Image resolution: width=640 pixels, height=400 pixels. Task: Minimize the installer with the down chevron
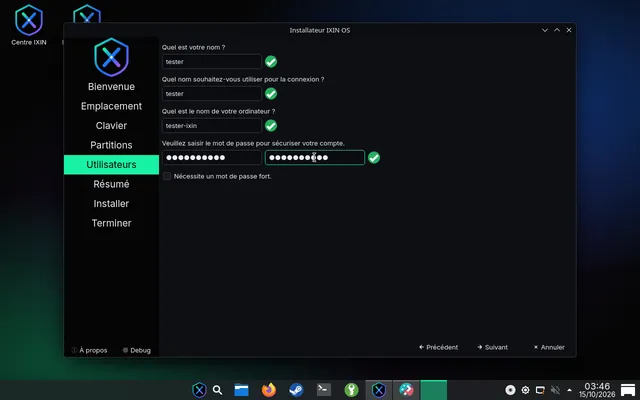(x=544, y=30)
